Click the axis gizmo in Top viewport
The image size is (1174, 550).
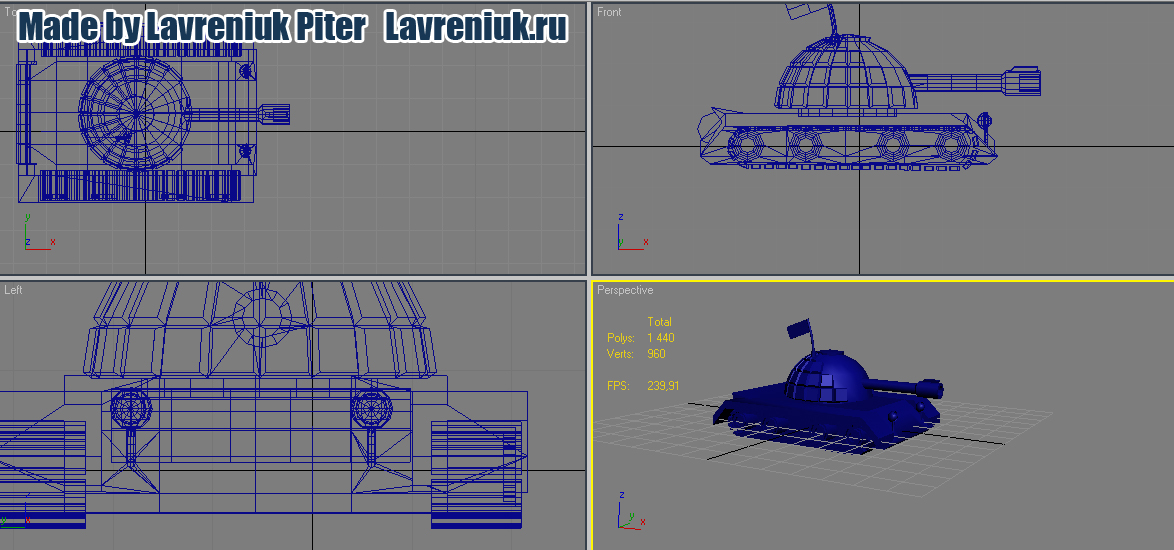coord(34,236)
